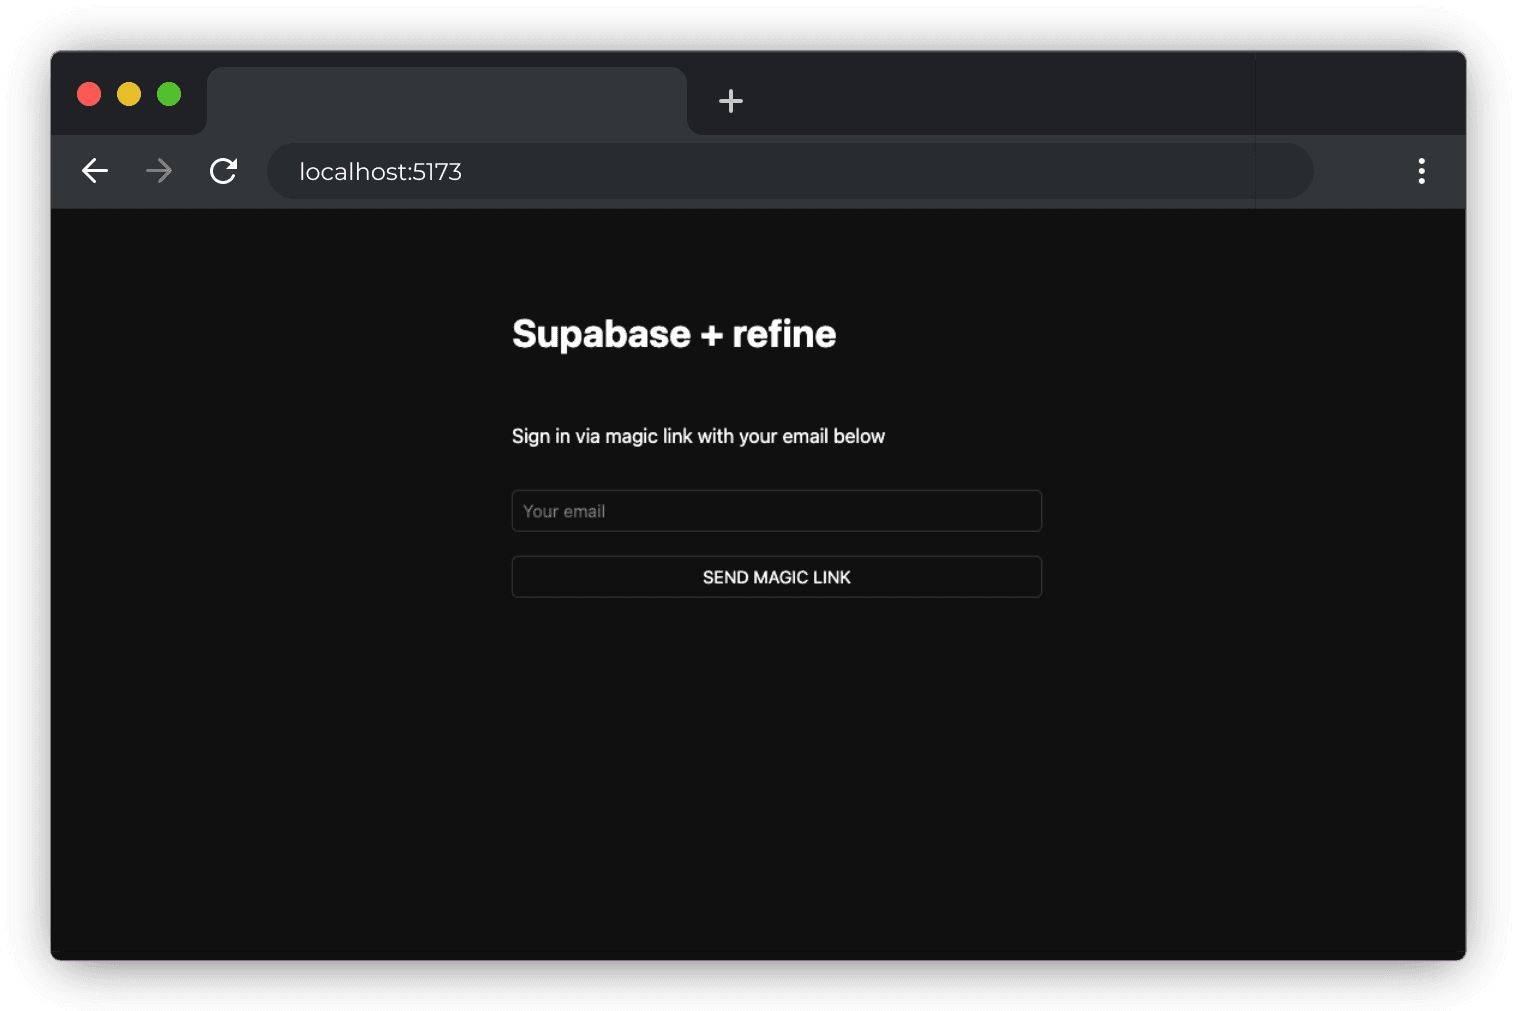Viewport: 1516px width, 1011px height.
Task: Click the 'Sign in via magic link' text
Action: [x=601, y=436]
